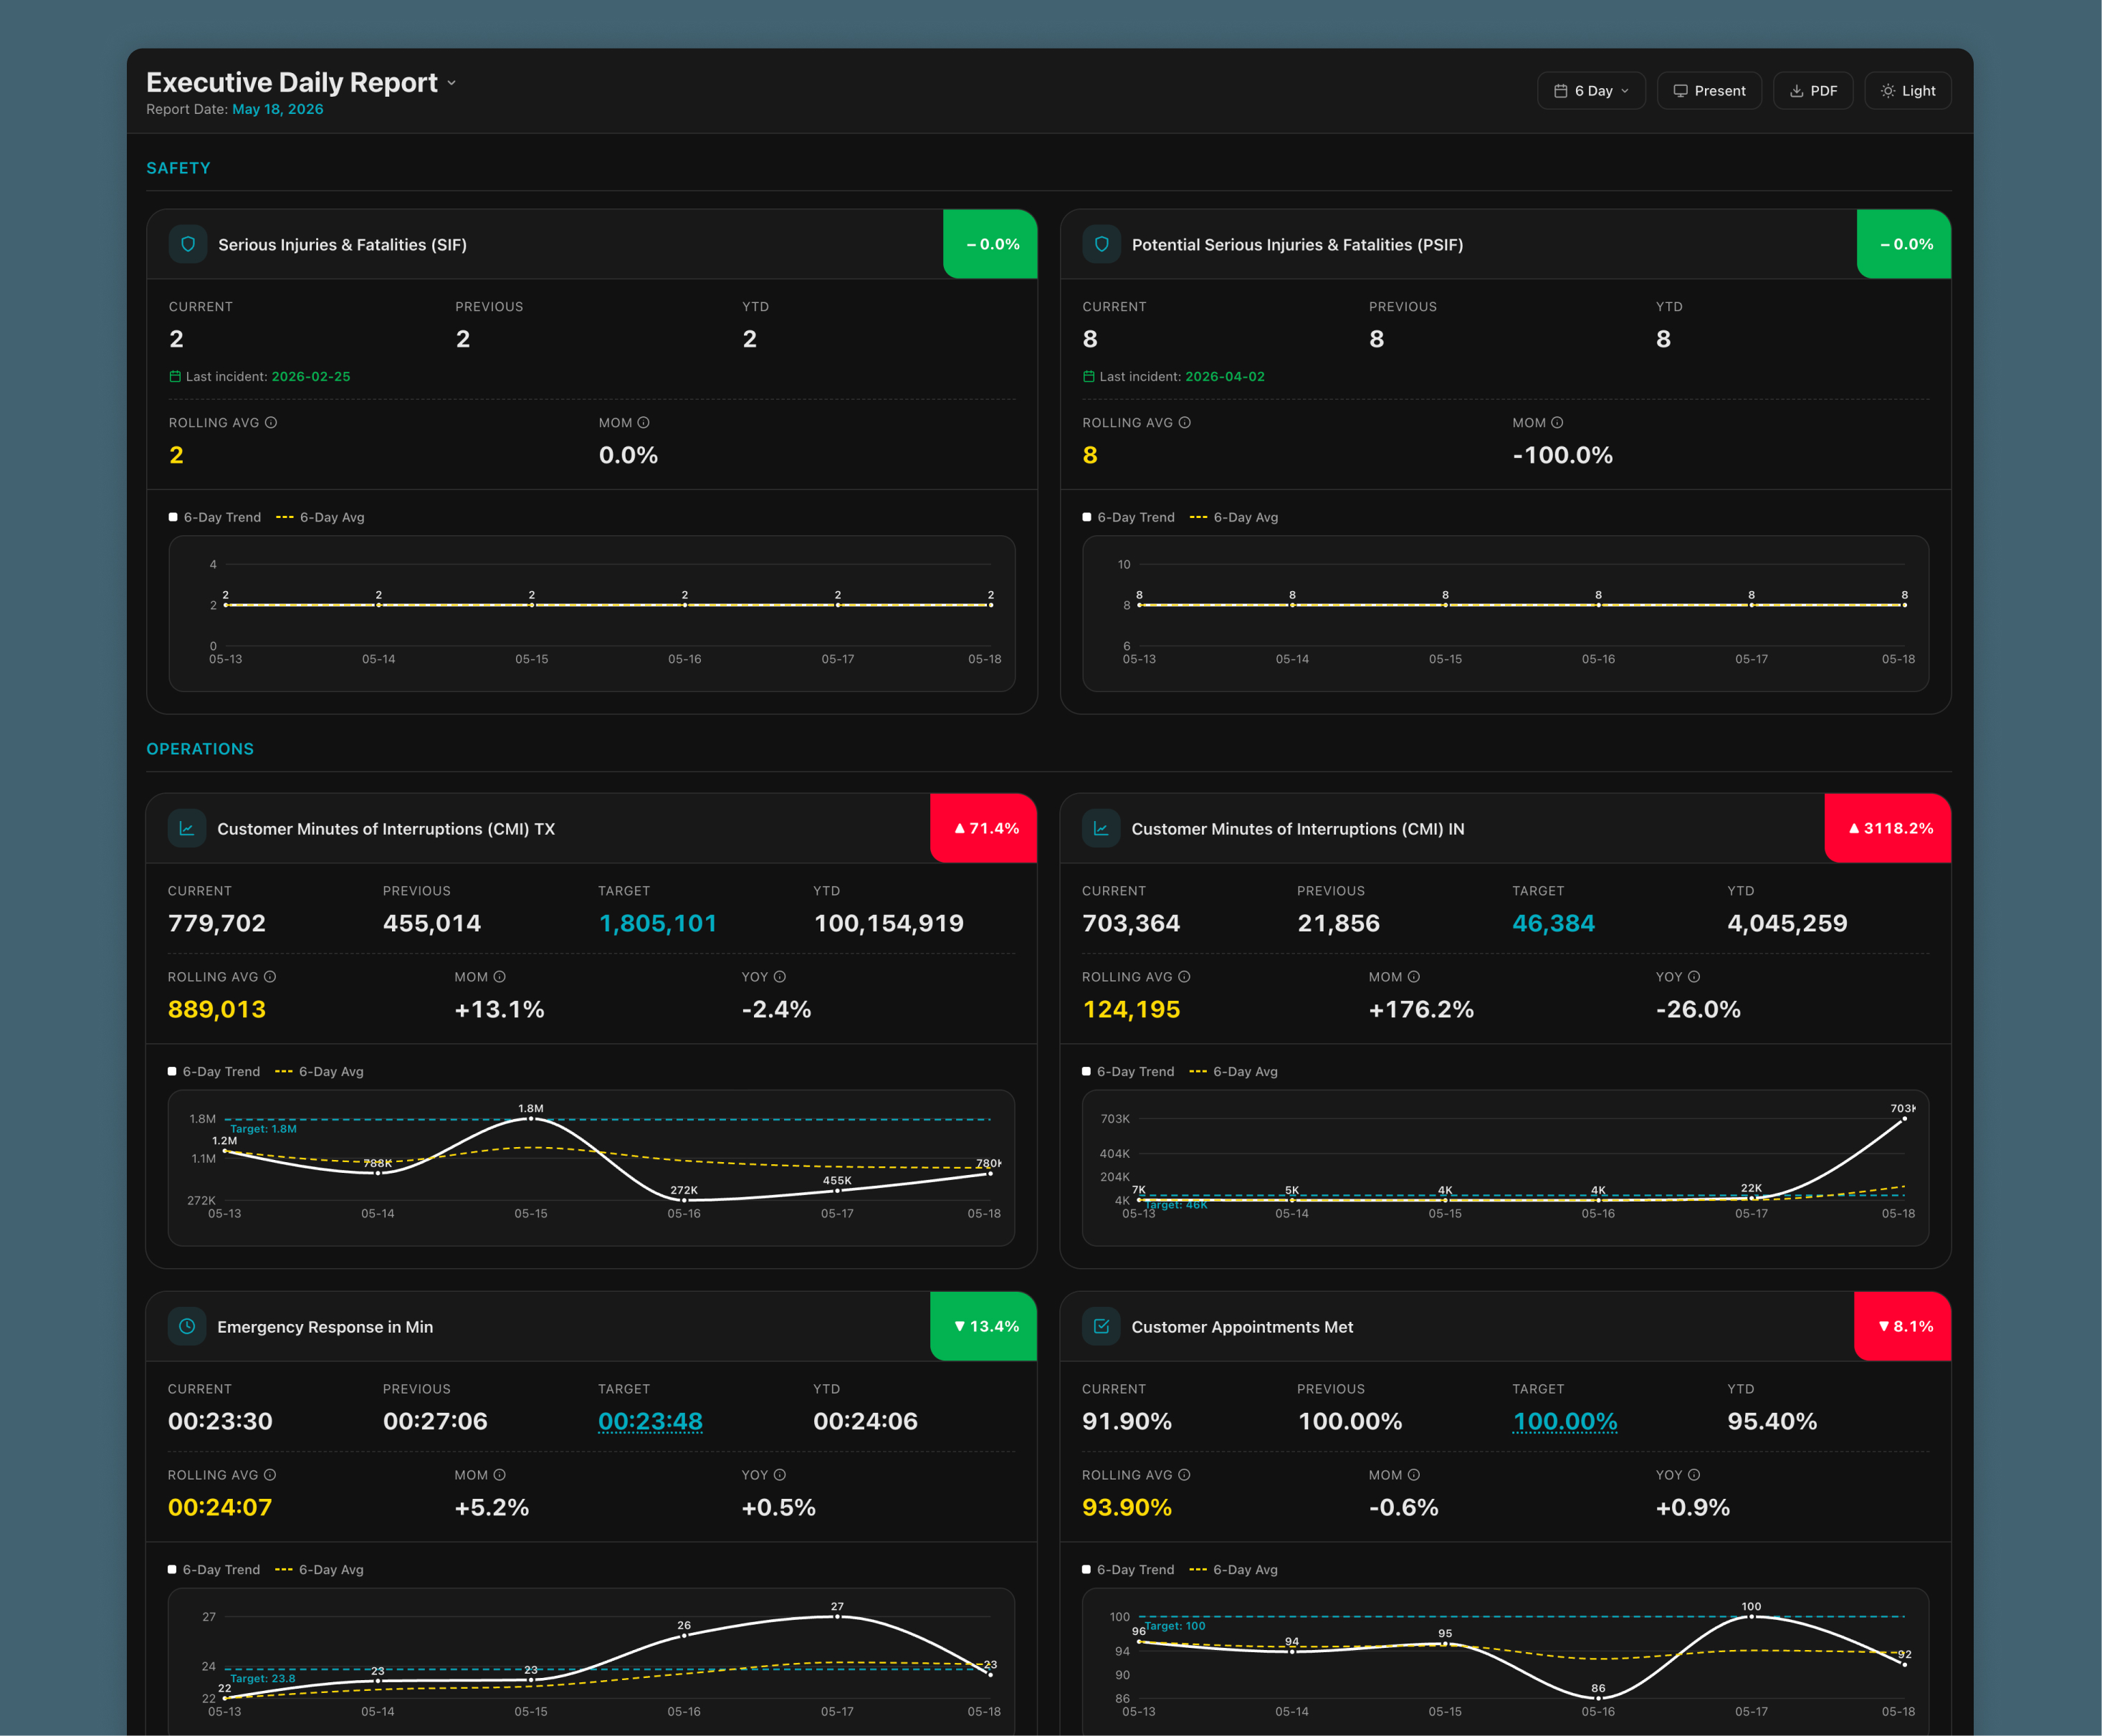Screen dimensions: 2102x1736
Task: Toggle 6-Day Avg legend on PSIF chart
Action: 1234,517
